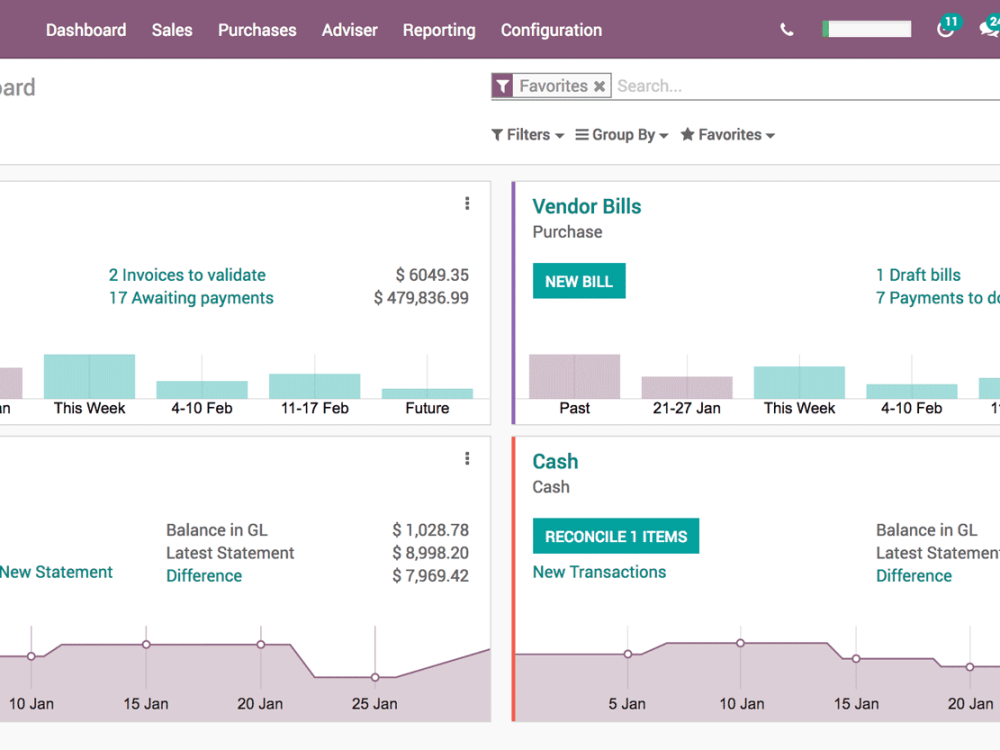1000x750 pixels.
Task: Click the Difference link showing $ 7,969.42
Action: pos(204,576)
